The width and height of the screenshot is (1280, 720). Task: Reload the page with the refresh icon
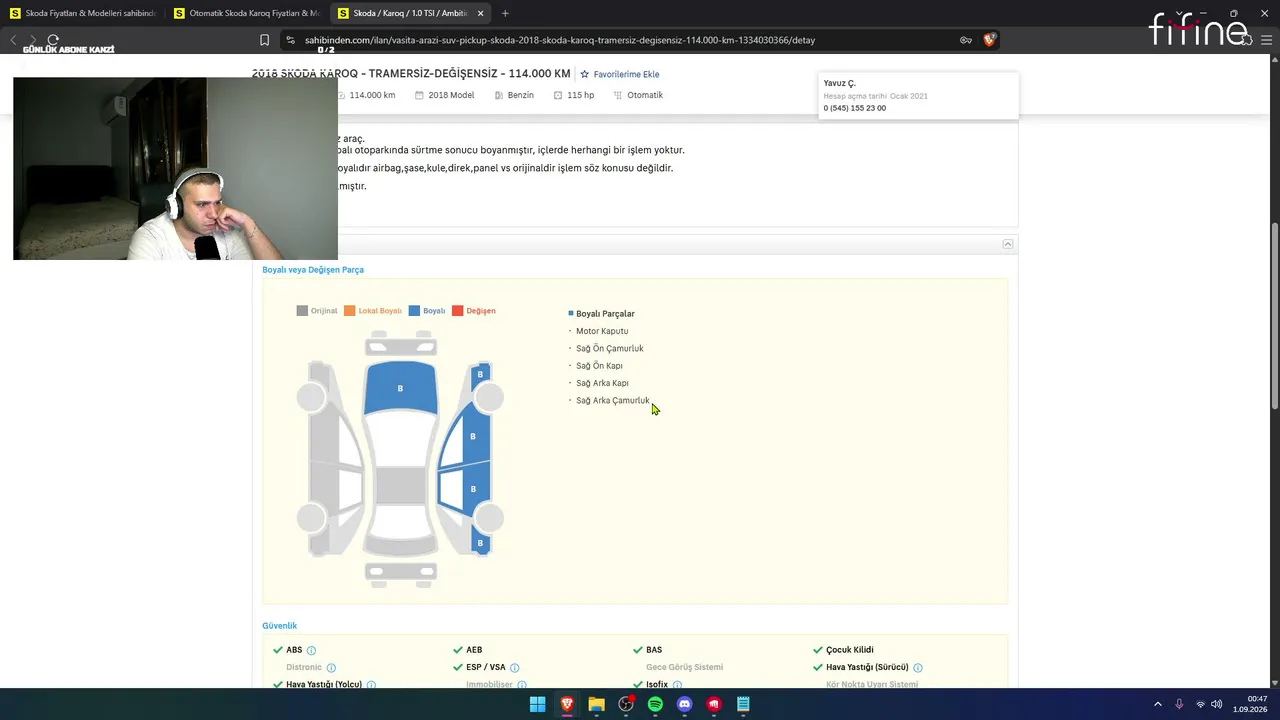coord(53,40)
